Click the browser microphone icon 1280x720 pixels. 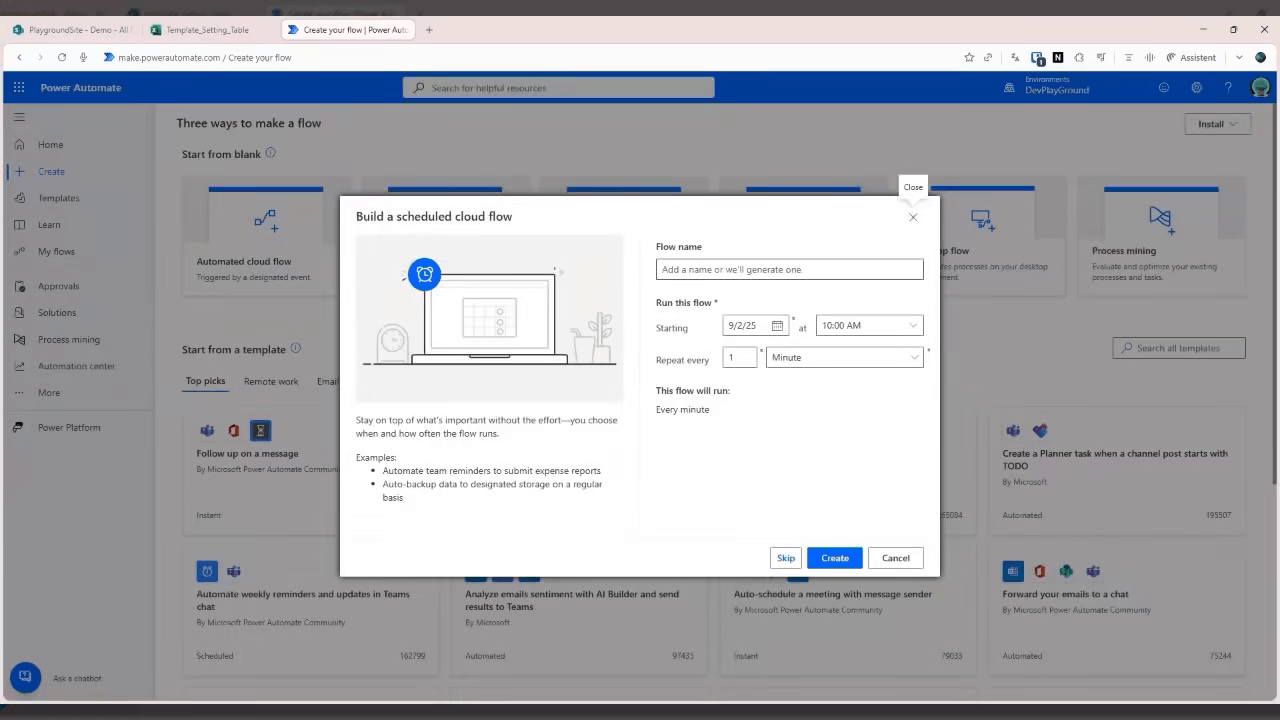tap(83, 58)
